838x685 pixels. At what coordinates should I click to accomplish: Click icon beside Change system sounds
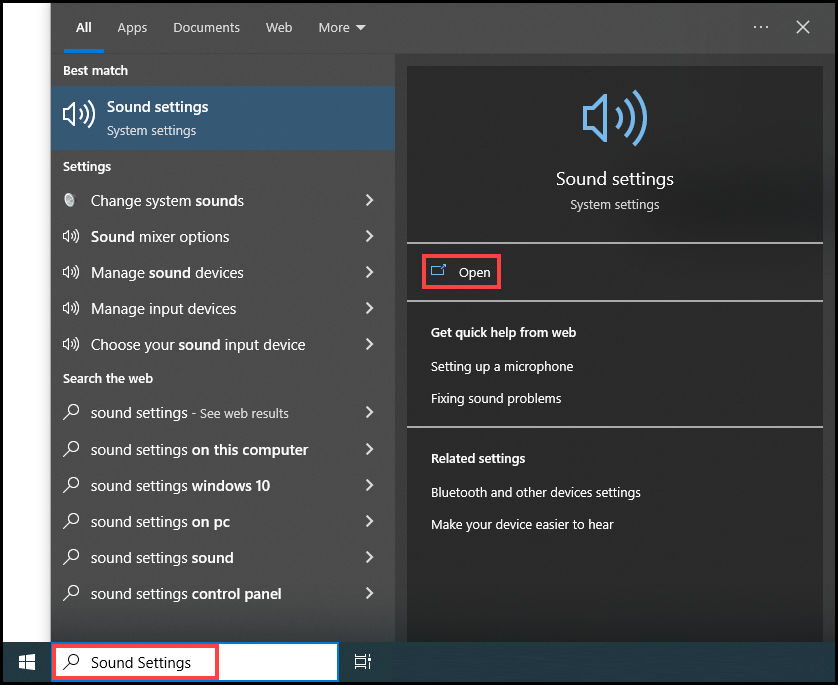click(x=70, y=200)
